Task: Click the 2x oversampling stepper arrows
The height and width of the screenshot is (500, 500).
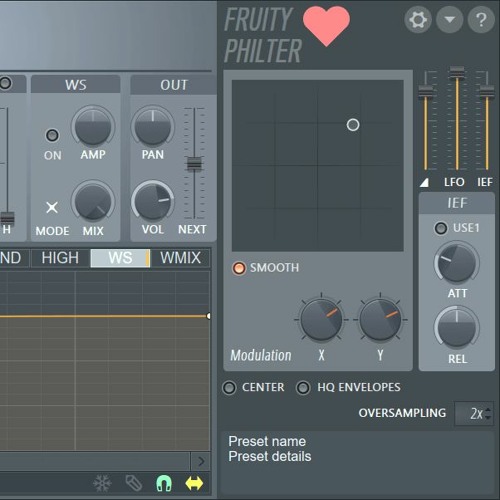Action: tap(488, 414)
